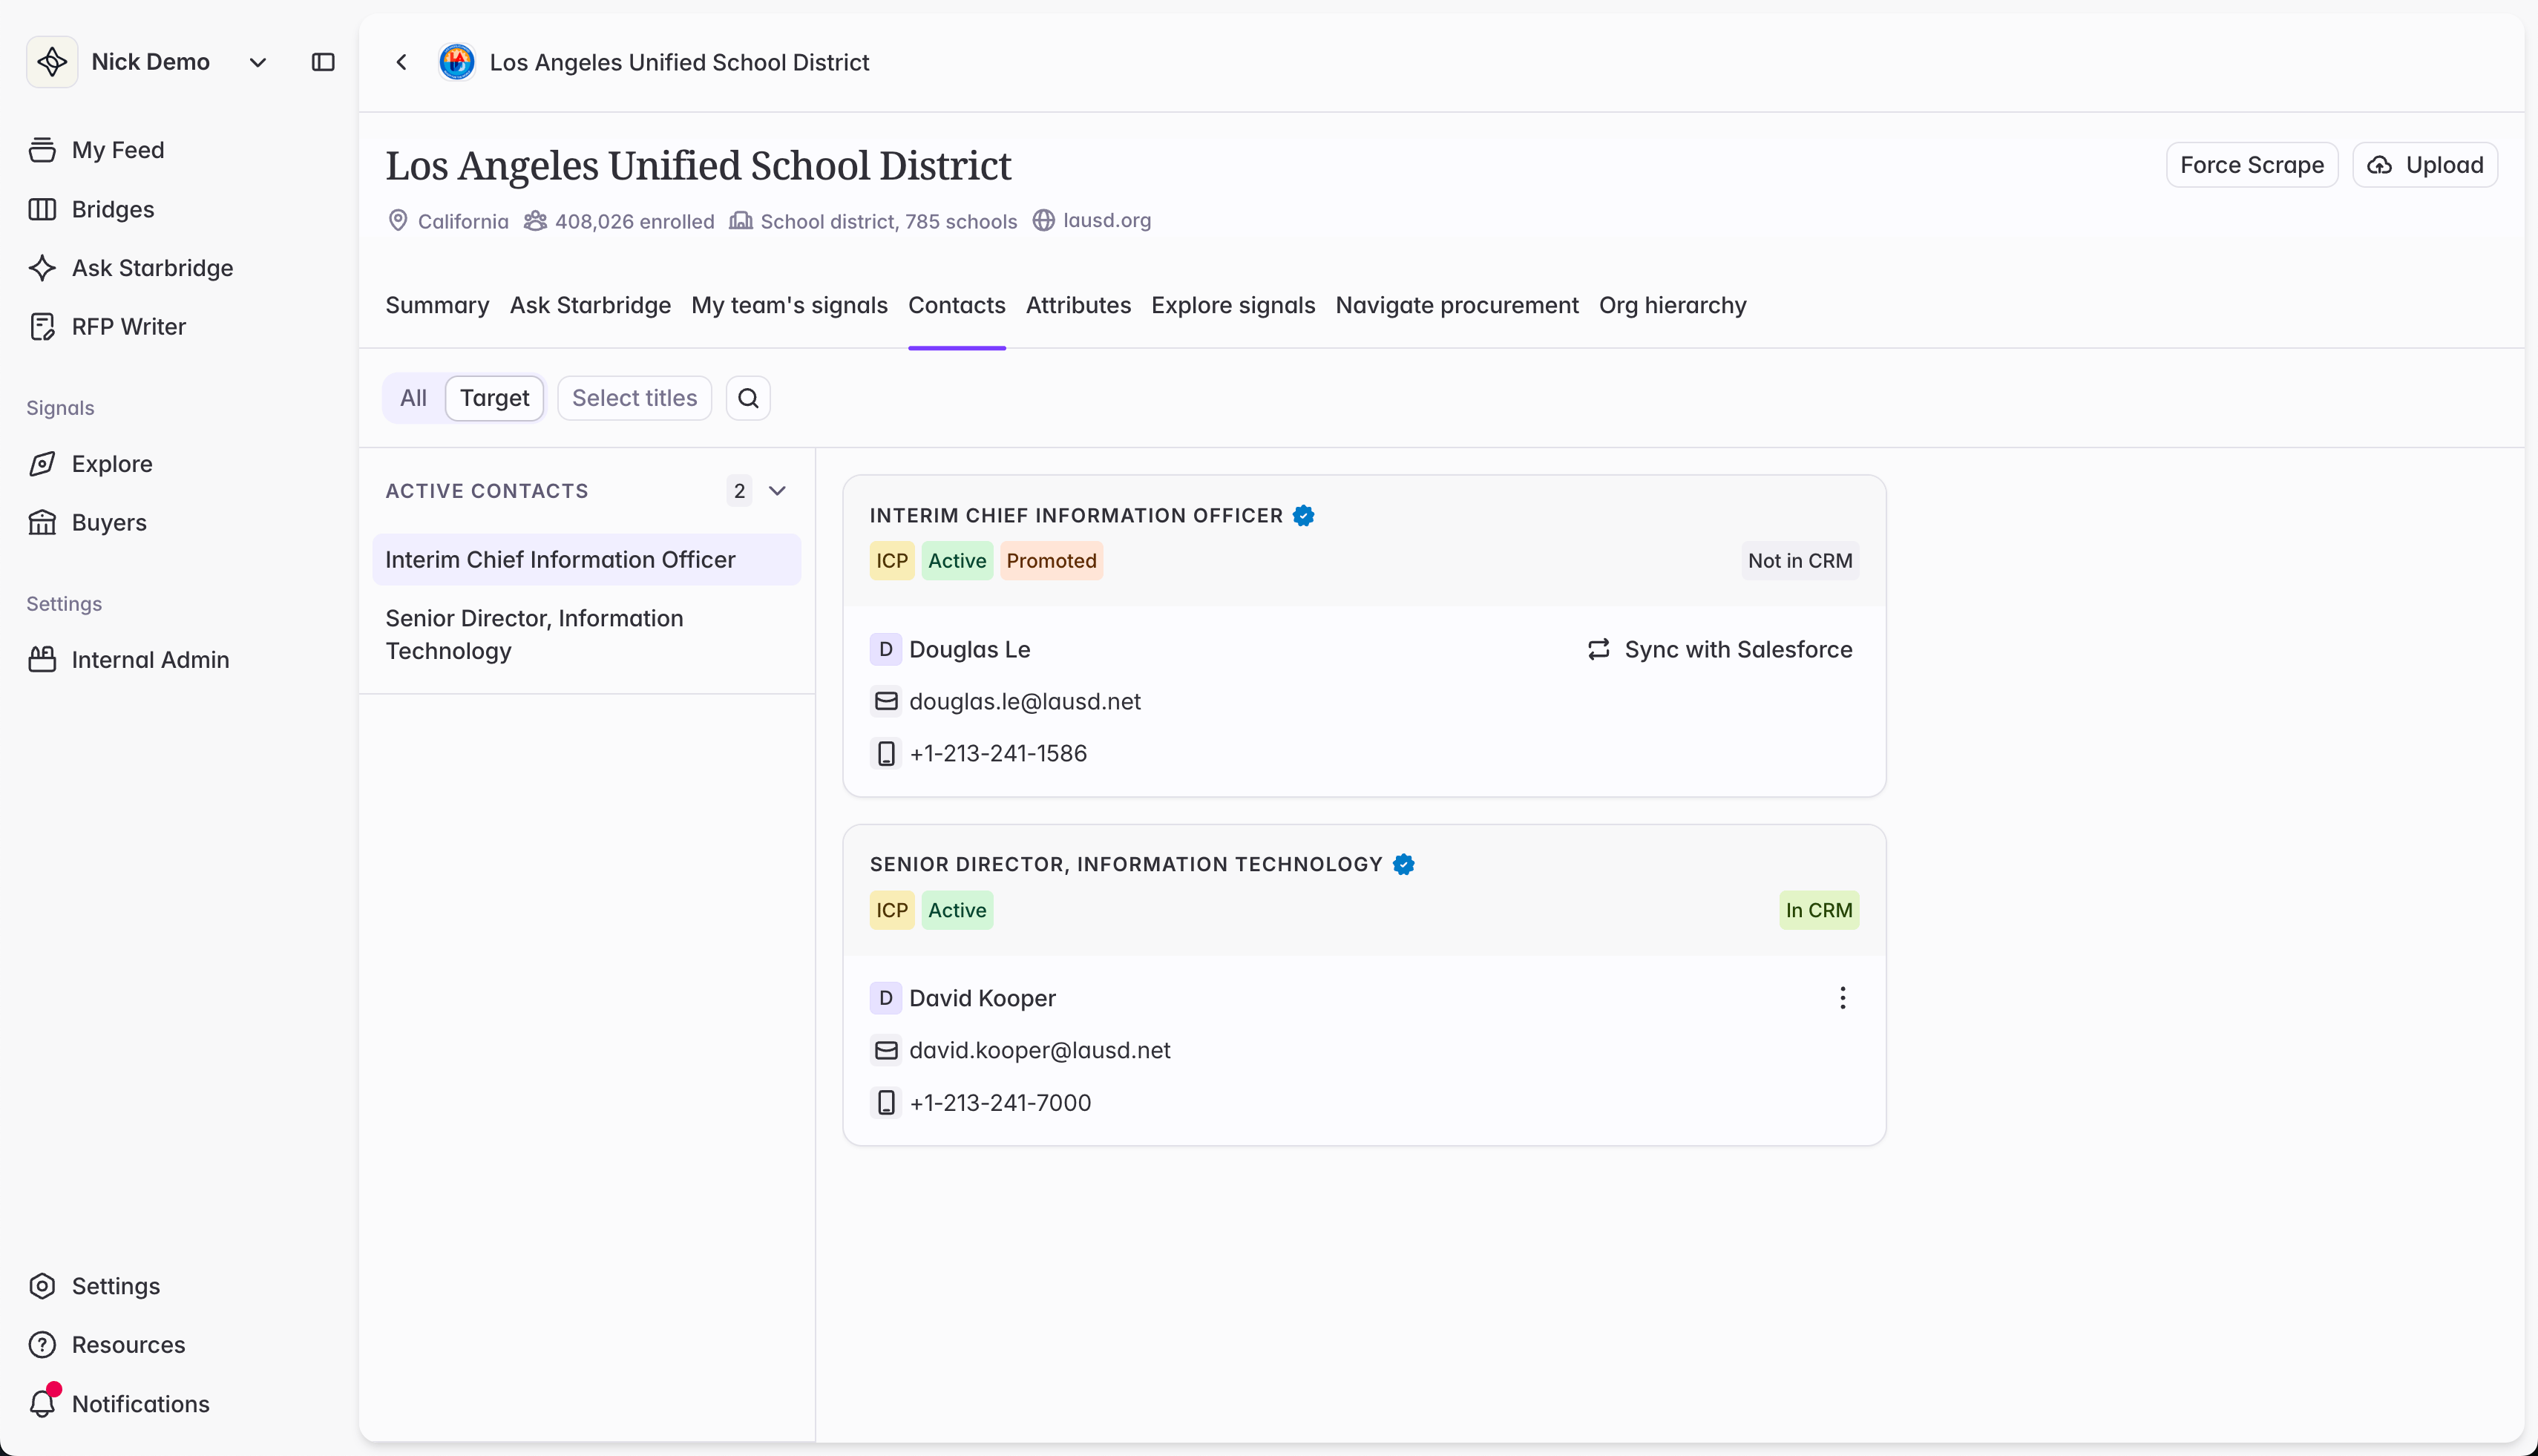Click the ICP tag on Interim CIO card
The width and height of the screenshot is (2538, 1456).
pyautogui.click(x=892, y=561)
